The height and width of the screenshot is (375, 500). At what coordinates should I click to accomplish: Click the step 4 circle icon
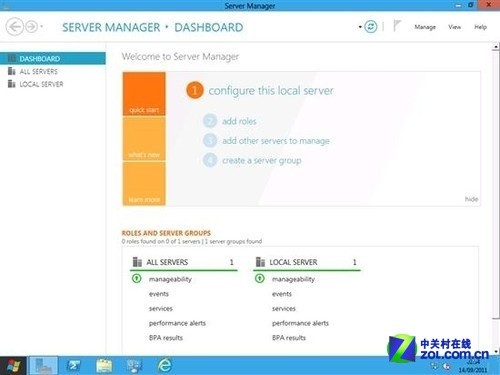point(210,160)
